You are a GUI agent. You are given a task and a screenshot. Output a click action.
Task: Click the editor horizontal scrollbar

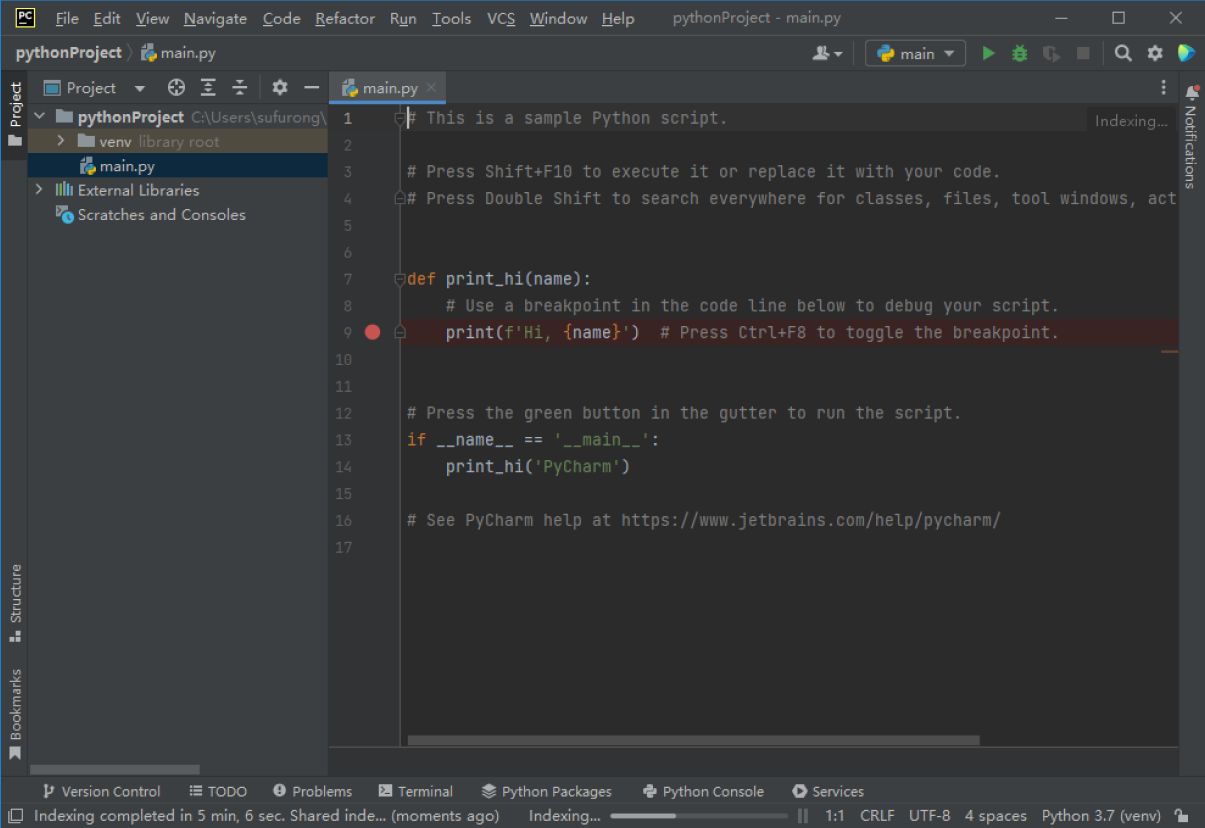coord(693,741)
